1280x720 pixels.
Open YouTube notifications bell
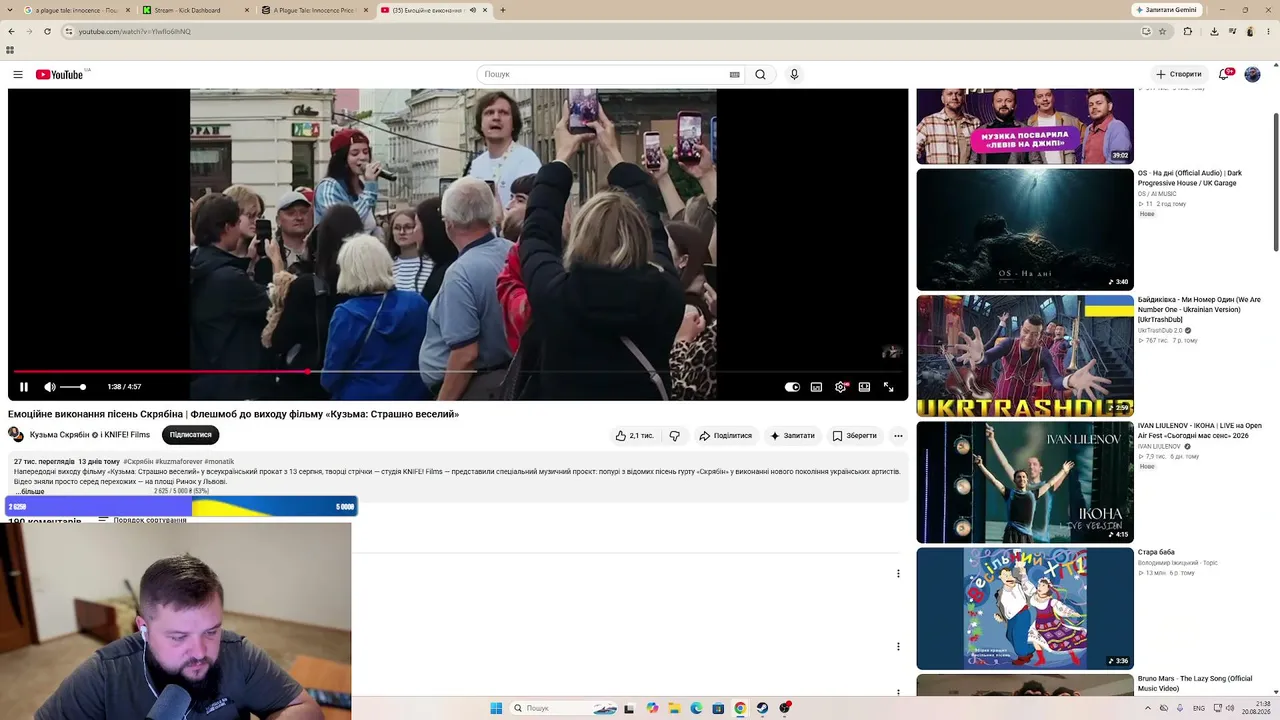coord(1223,74)
